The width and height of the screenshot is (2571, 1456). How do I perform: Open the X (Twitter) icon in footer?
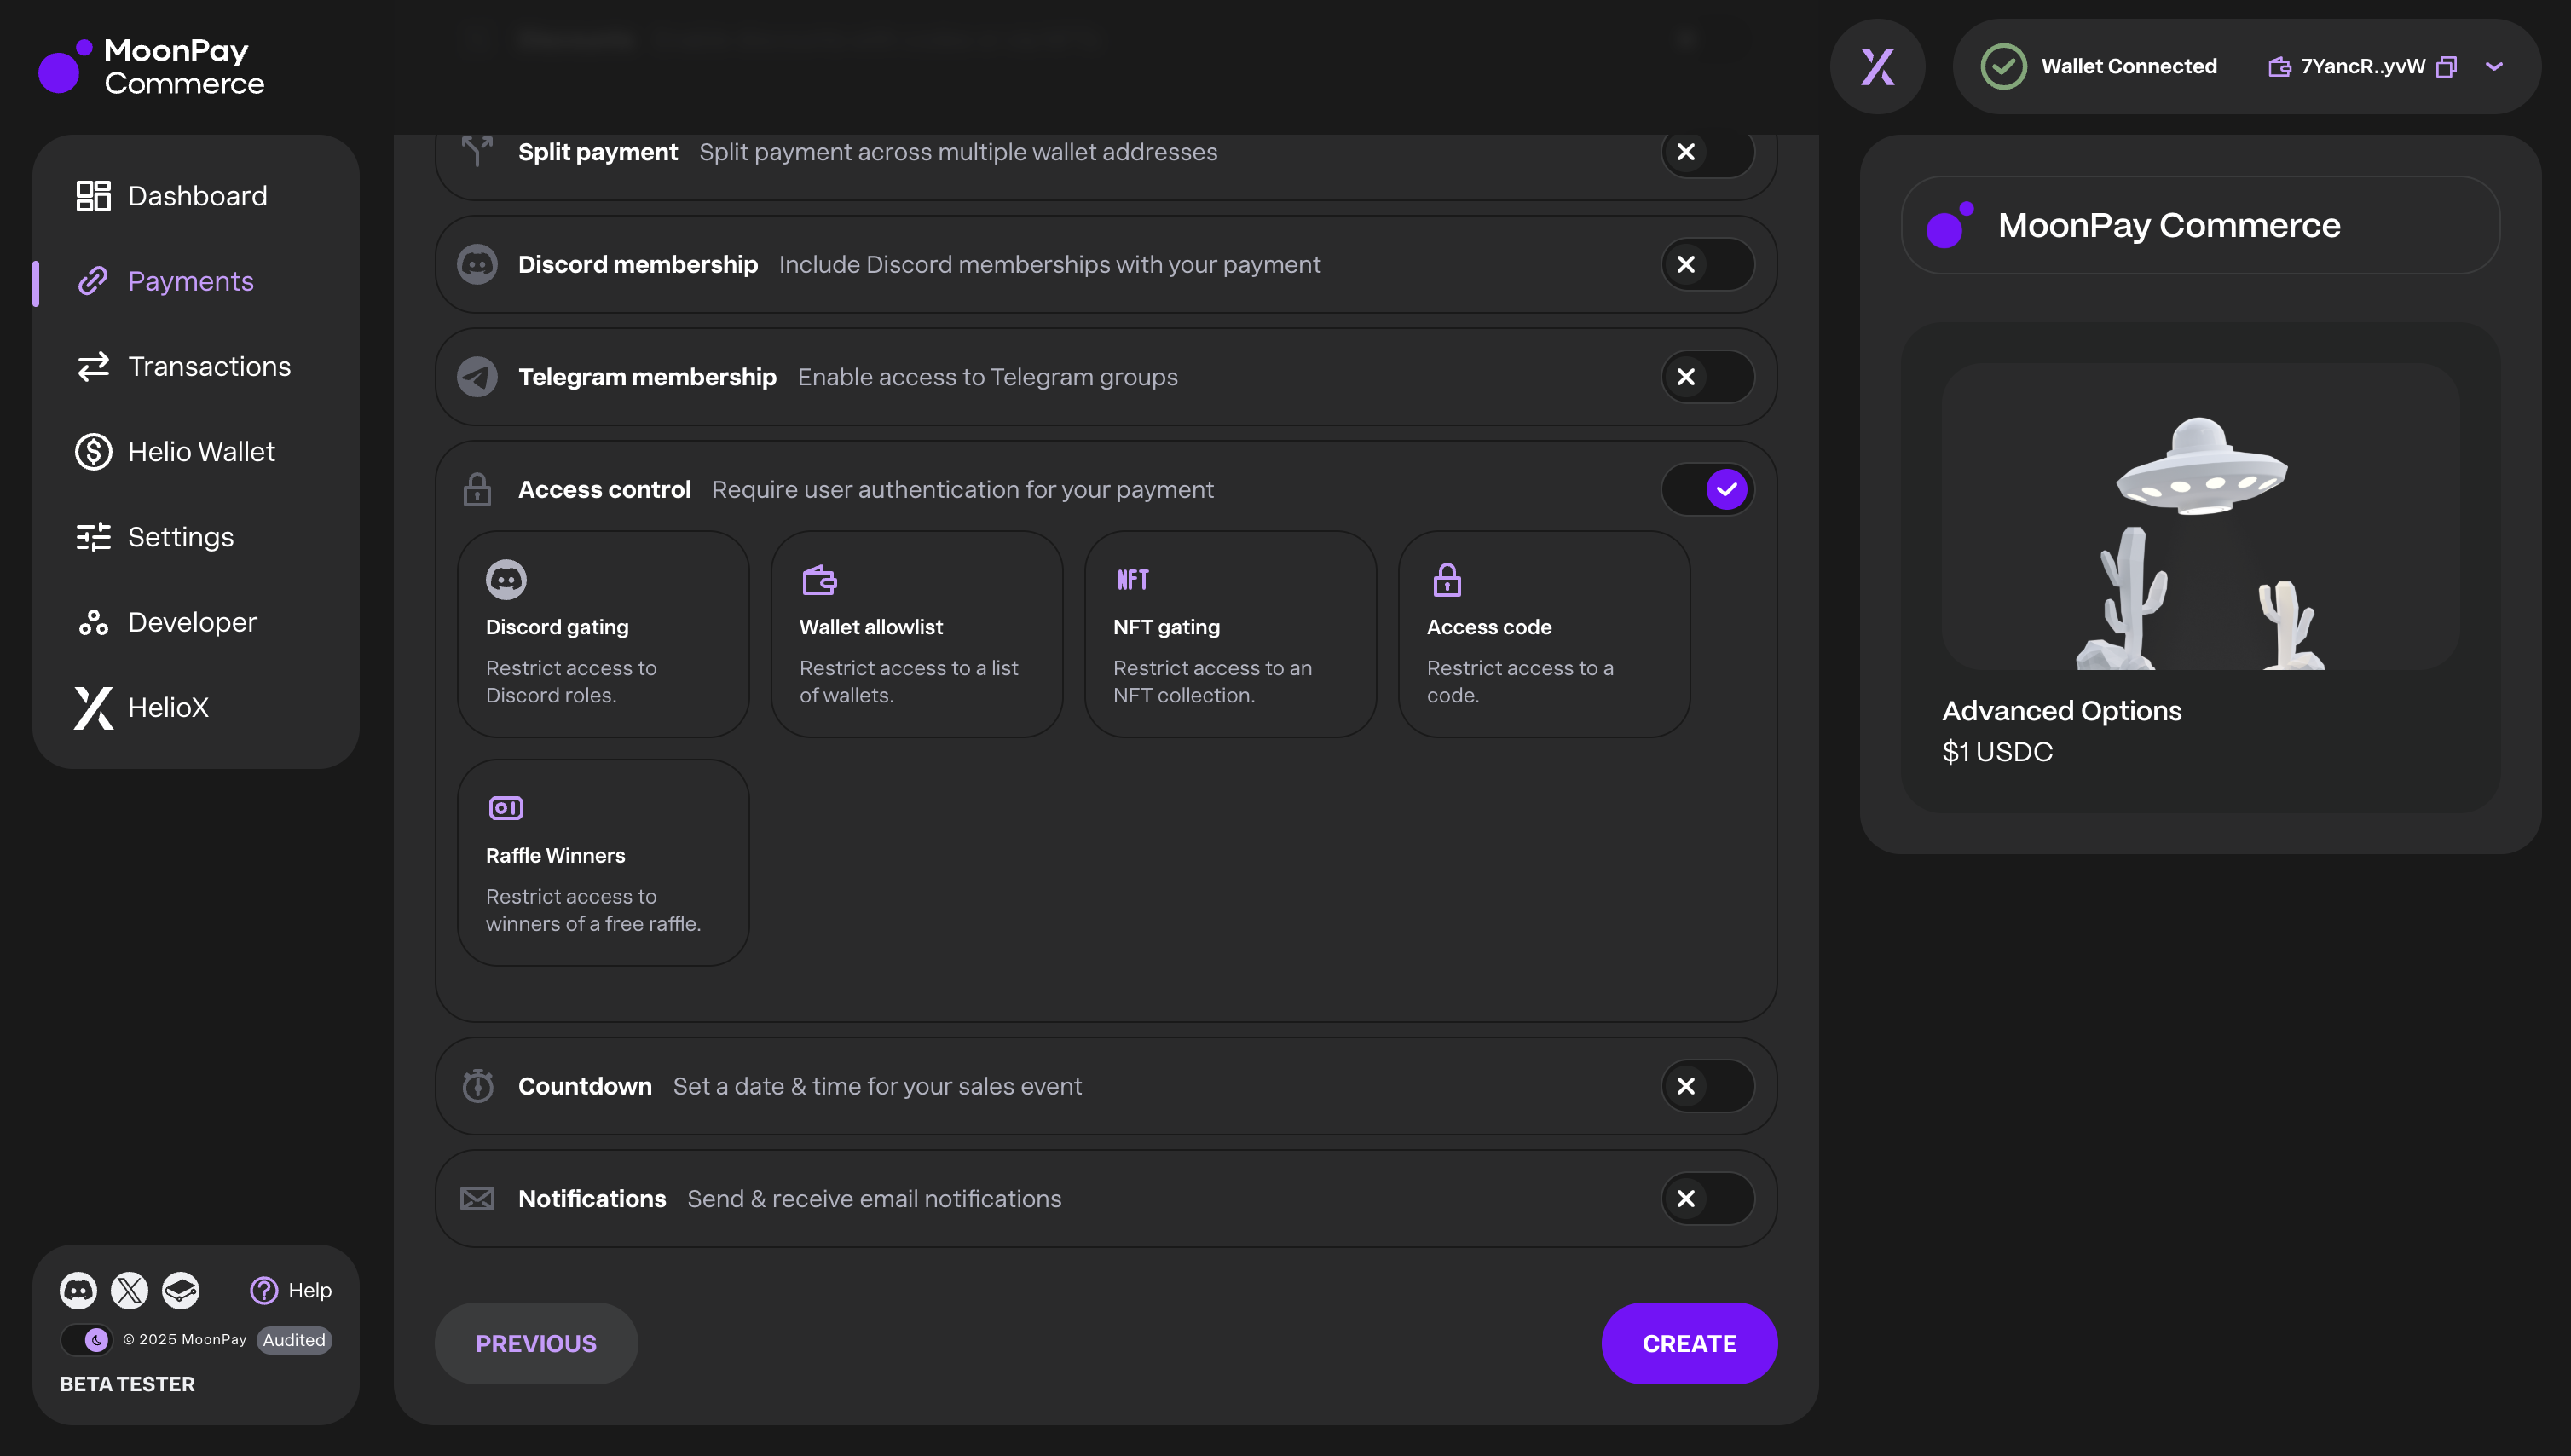129,1290
